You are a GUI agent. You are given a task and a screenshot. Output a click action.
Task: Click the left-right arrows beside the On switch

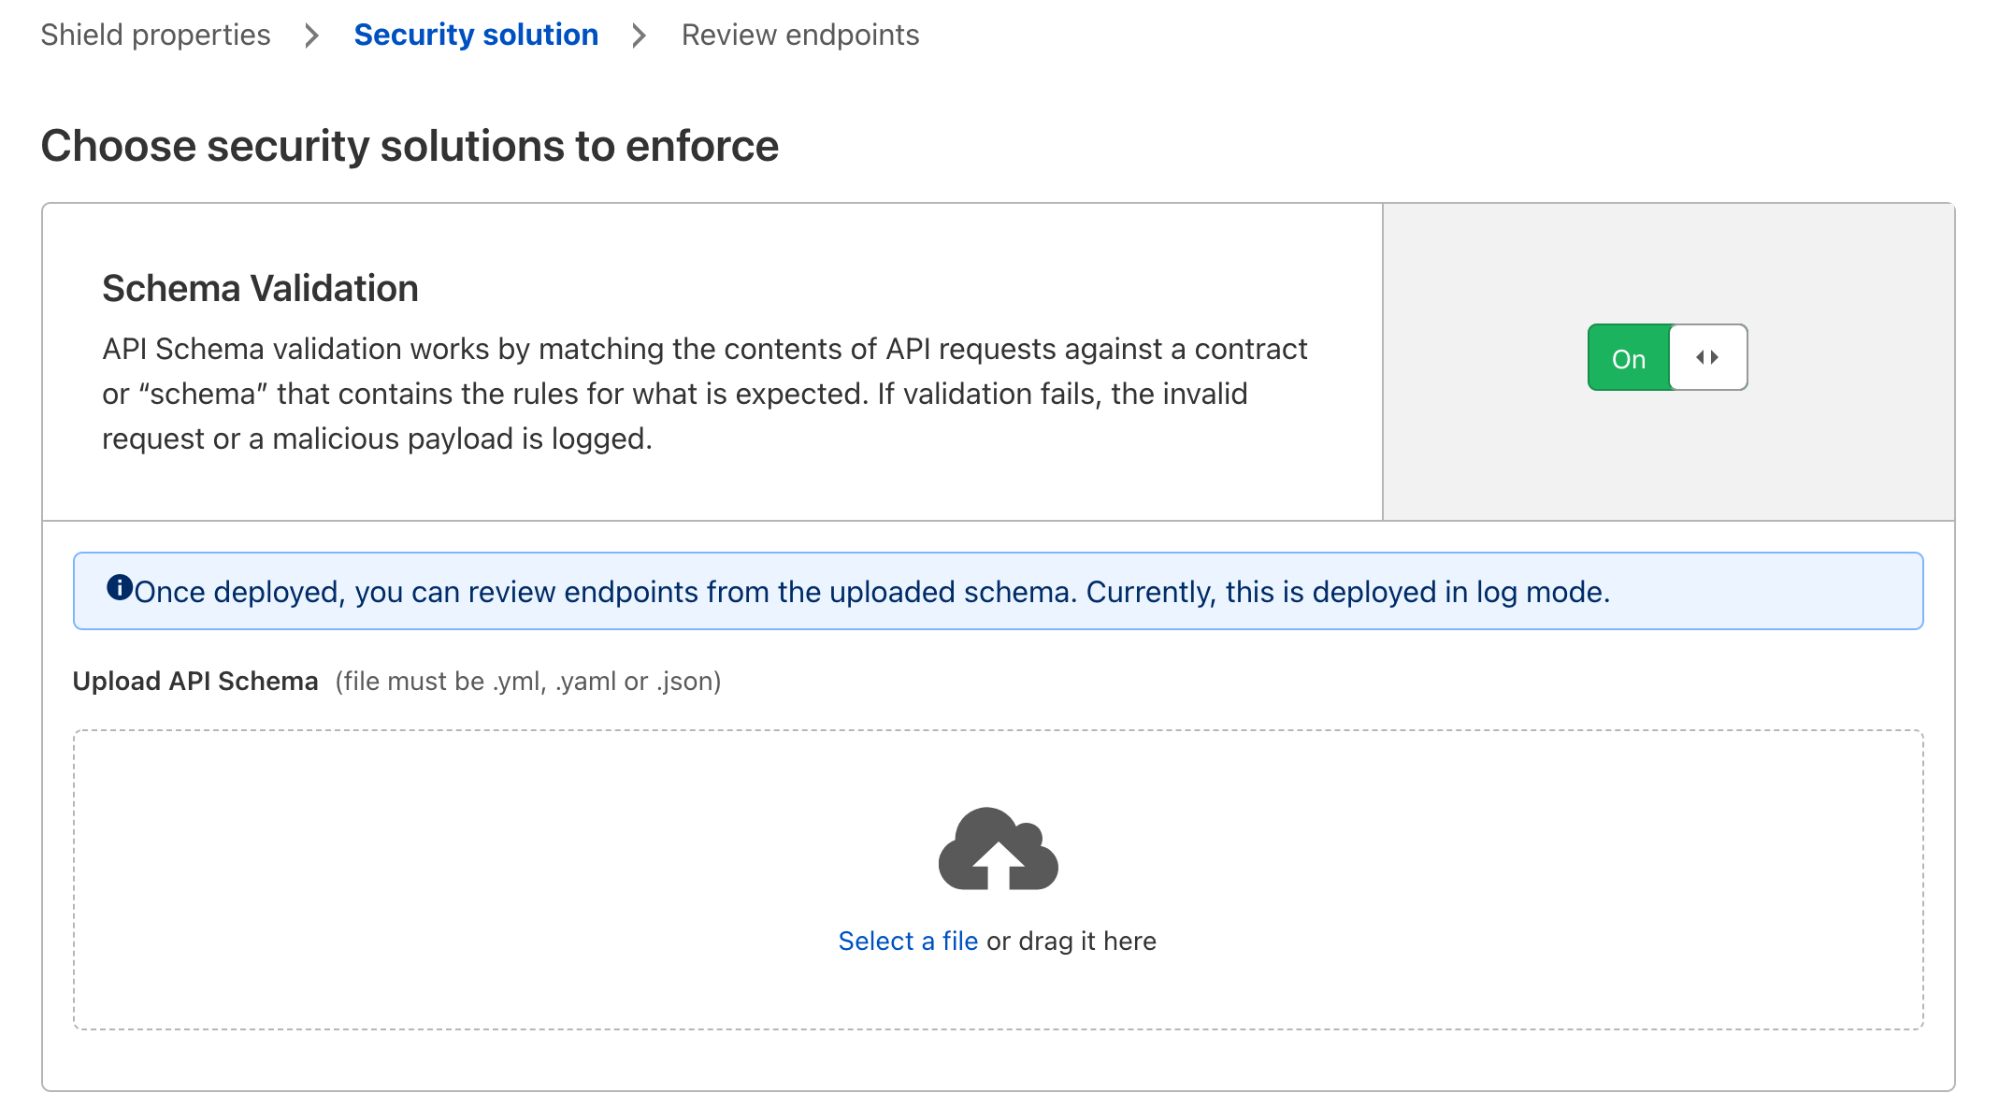click(x=1707, y=357)
